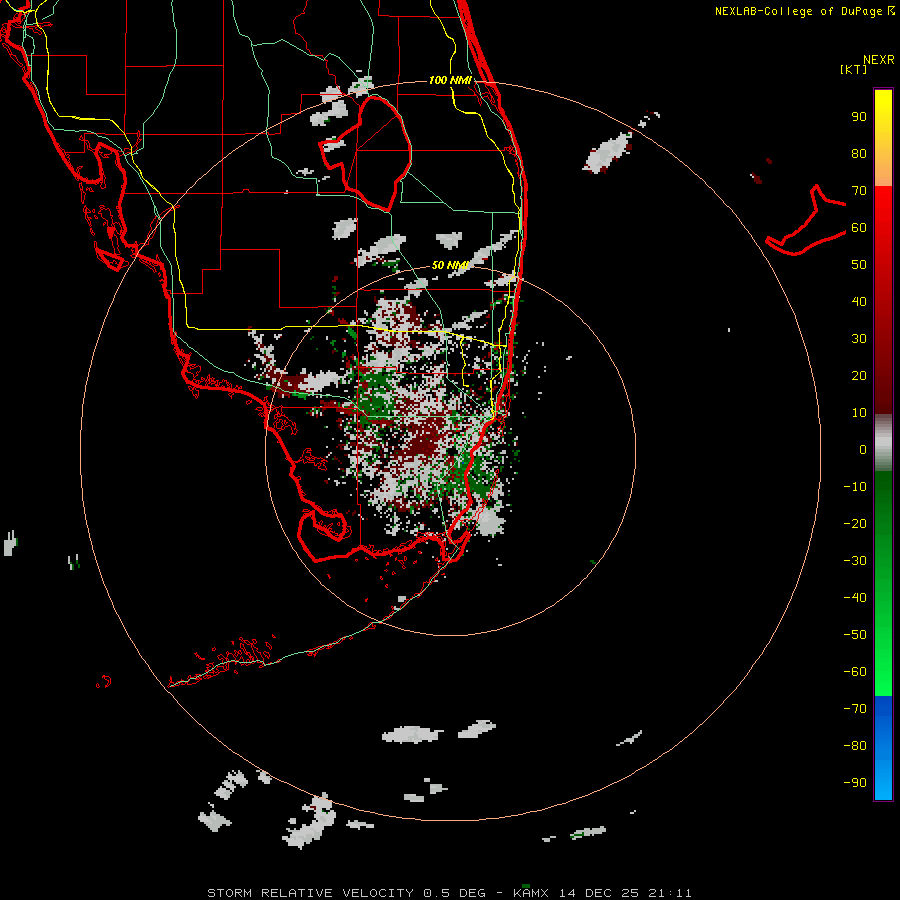Click the -60 value on the velocity scale

855,672
